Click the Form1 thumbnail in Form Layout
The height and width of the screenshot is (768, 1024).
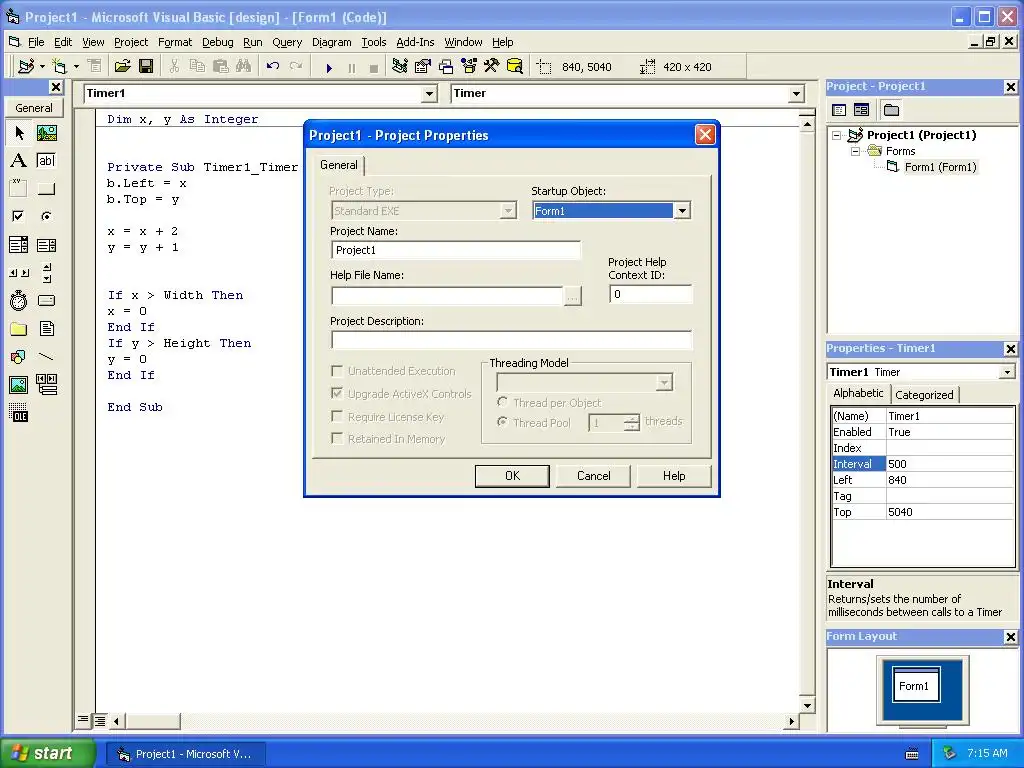tap(916, 685)
